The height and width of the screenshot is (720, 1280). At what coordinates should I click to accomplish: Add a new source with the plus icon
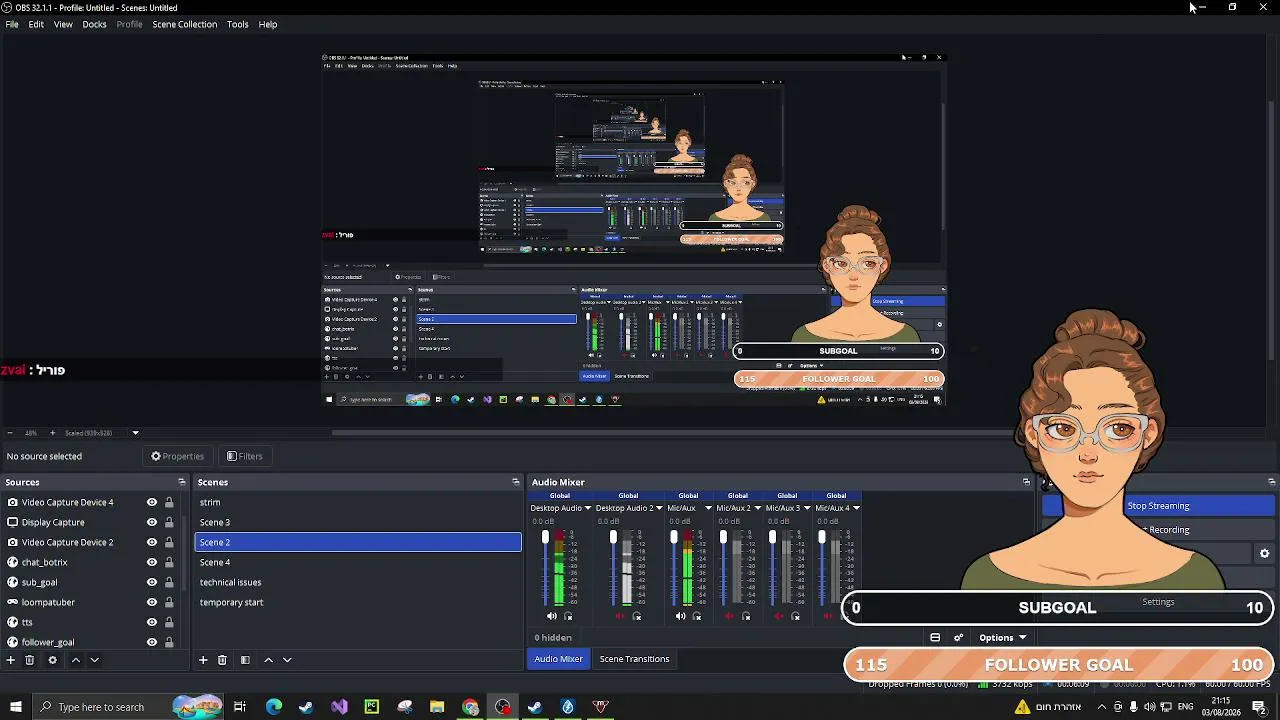11,660
